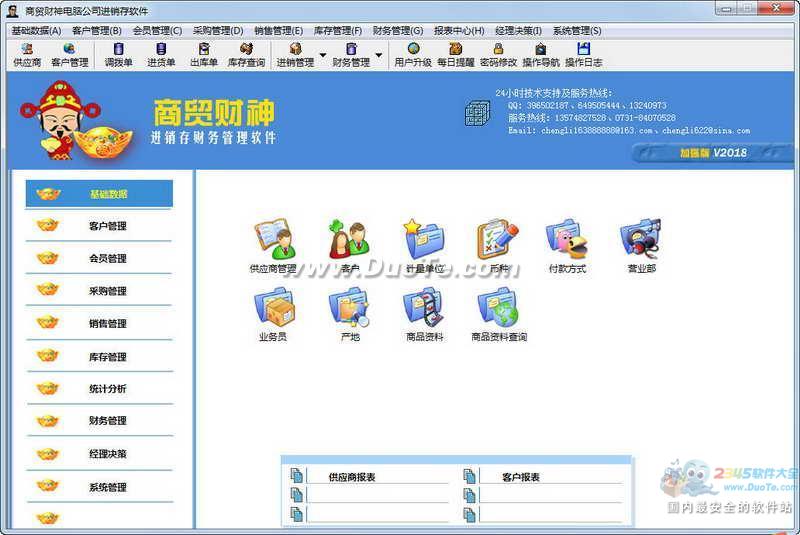
Task: Click the 每日提醒 toolbar icon
Action: 455,55
